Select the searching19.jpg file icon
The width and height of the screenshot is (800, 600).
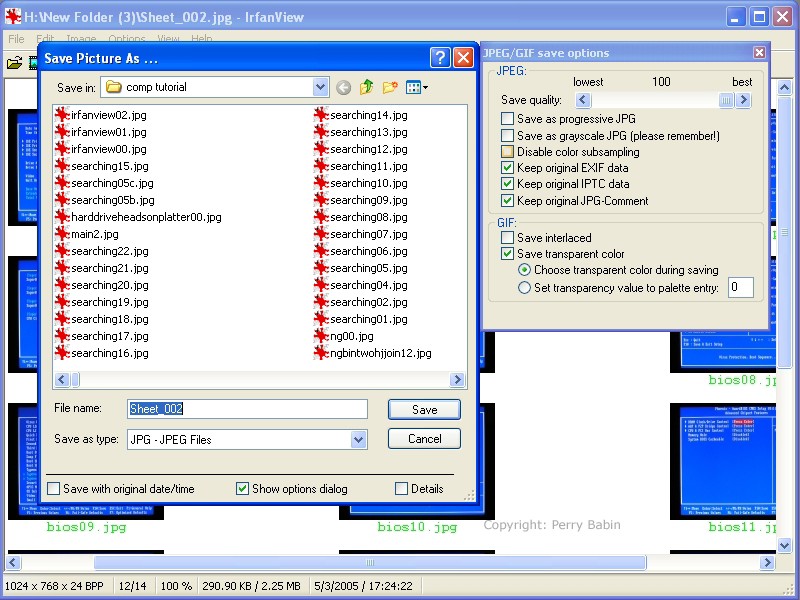tap(62, 302)
